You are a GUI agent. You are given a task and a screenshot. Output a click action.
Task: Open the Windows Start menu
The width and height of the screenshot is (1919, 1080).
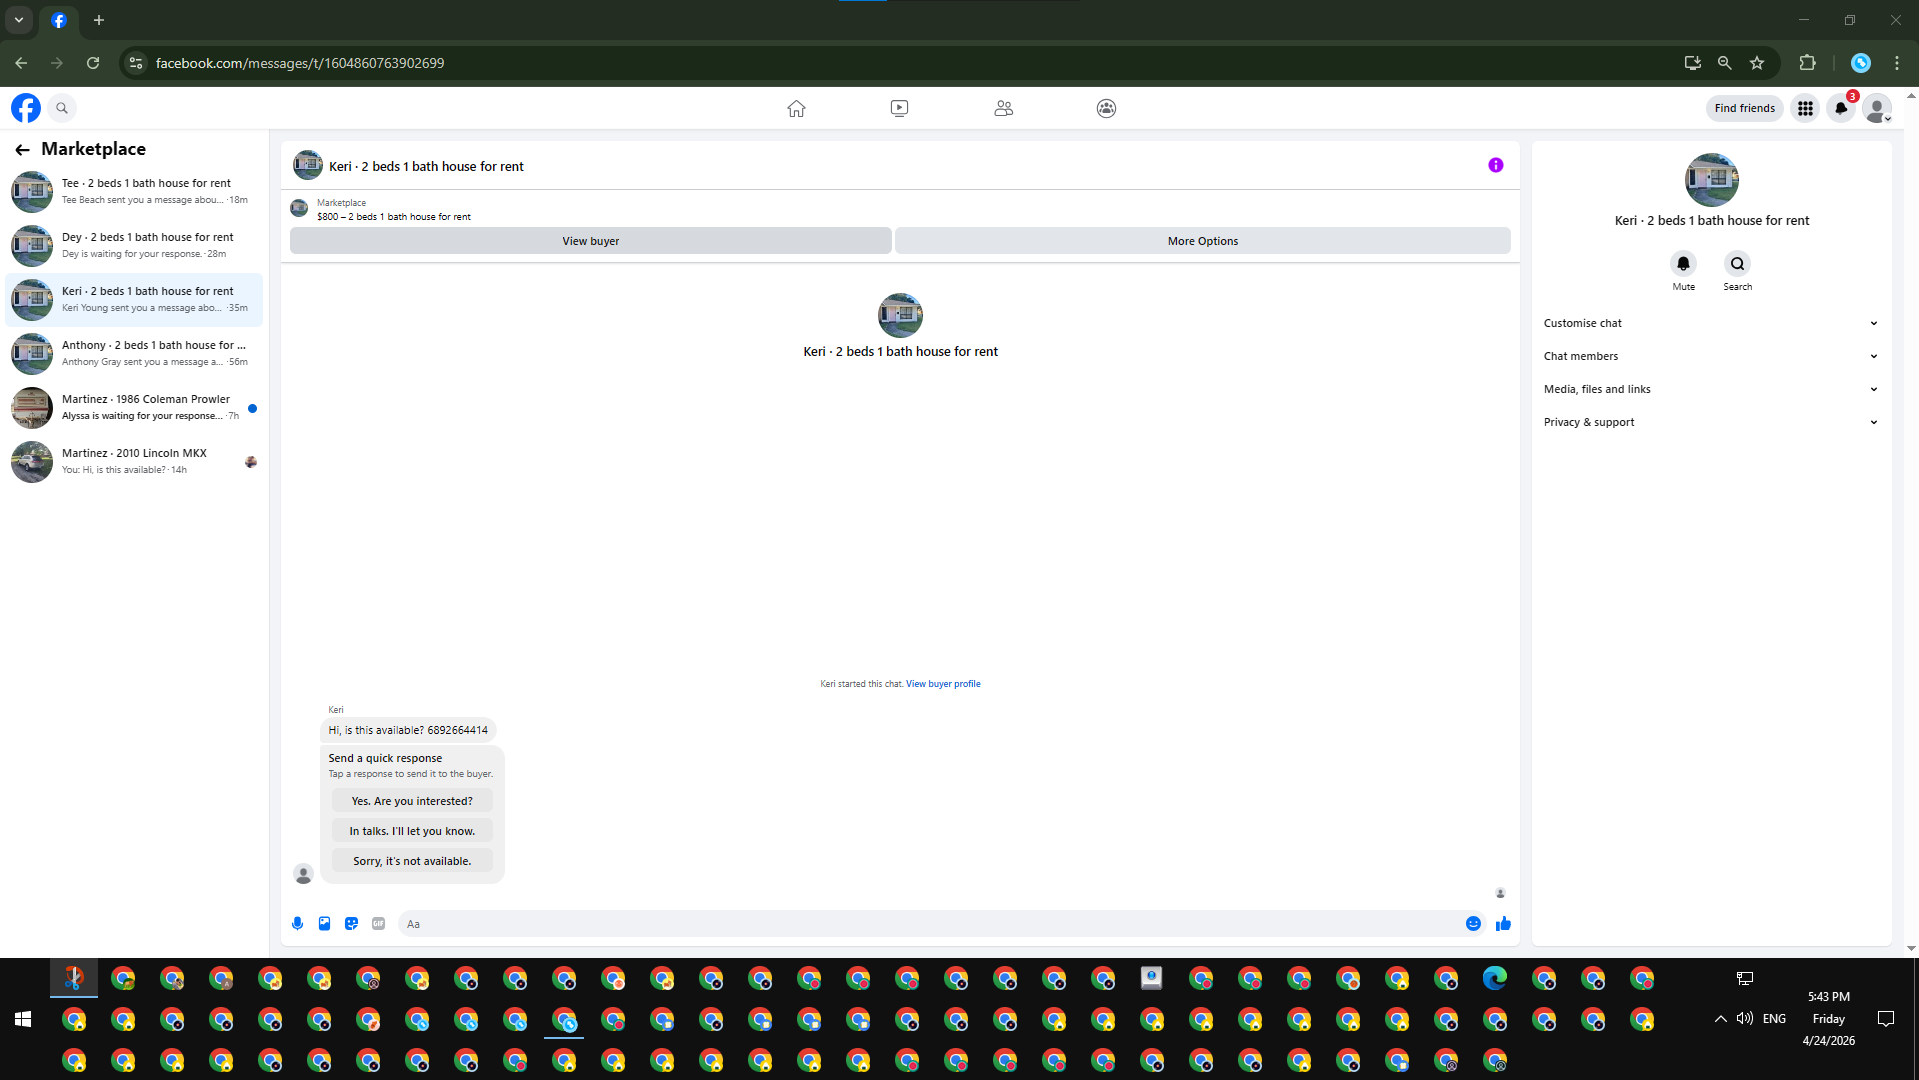[x=23, y=1019]
